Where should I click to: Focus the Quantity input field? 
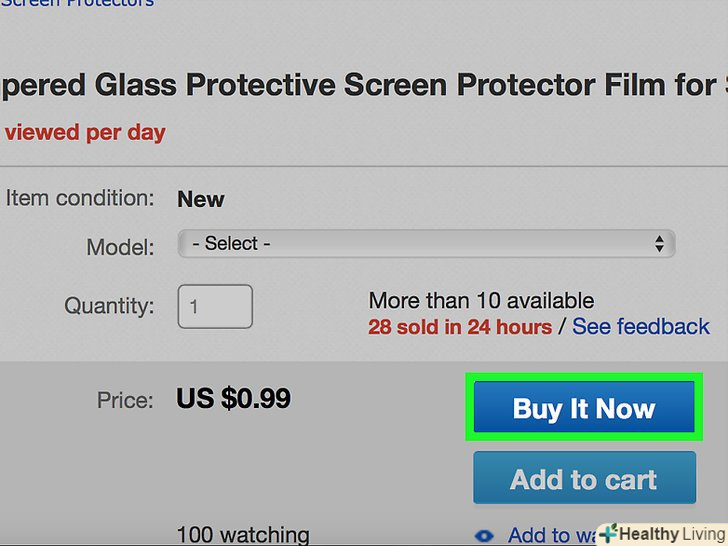click(215, 306)
